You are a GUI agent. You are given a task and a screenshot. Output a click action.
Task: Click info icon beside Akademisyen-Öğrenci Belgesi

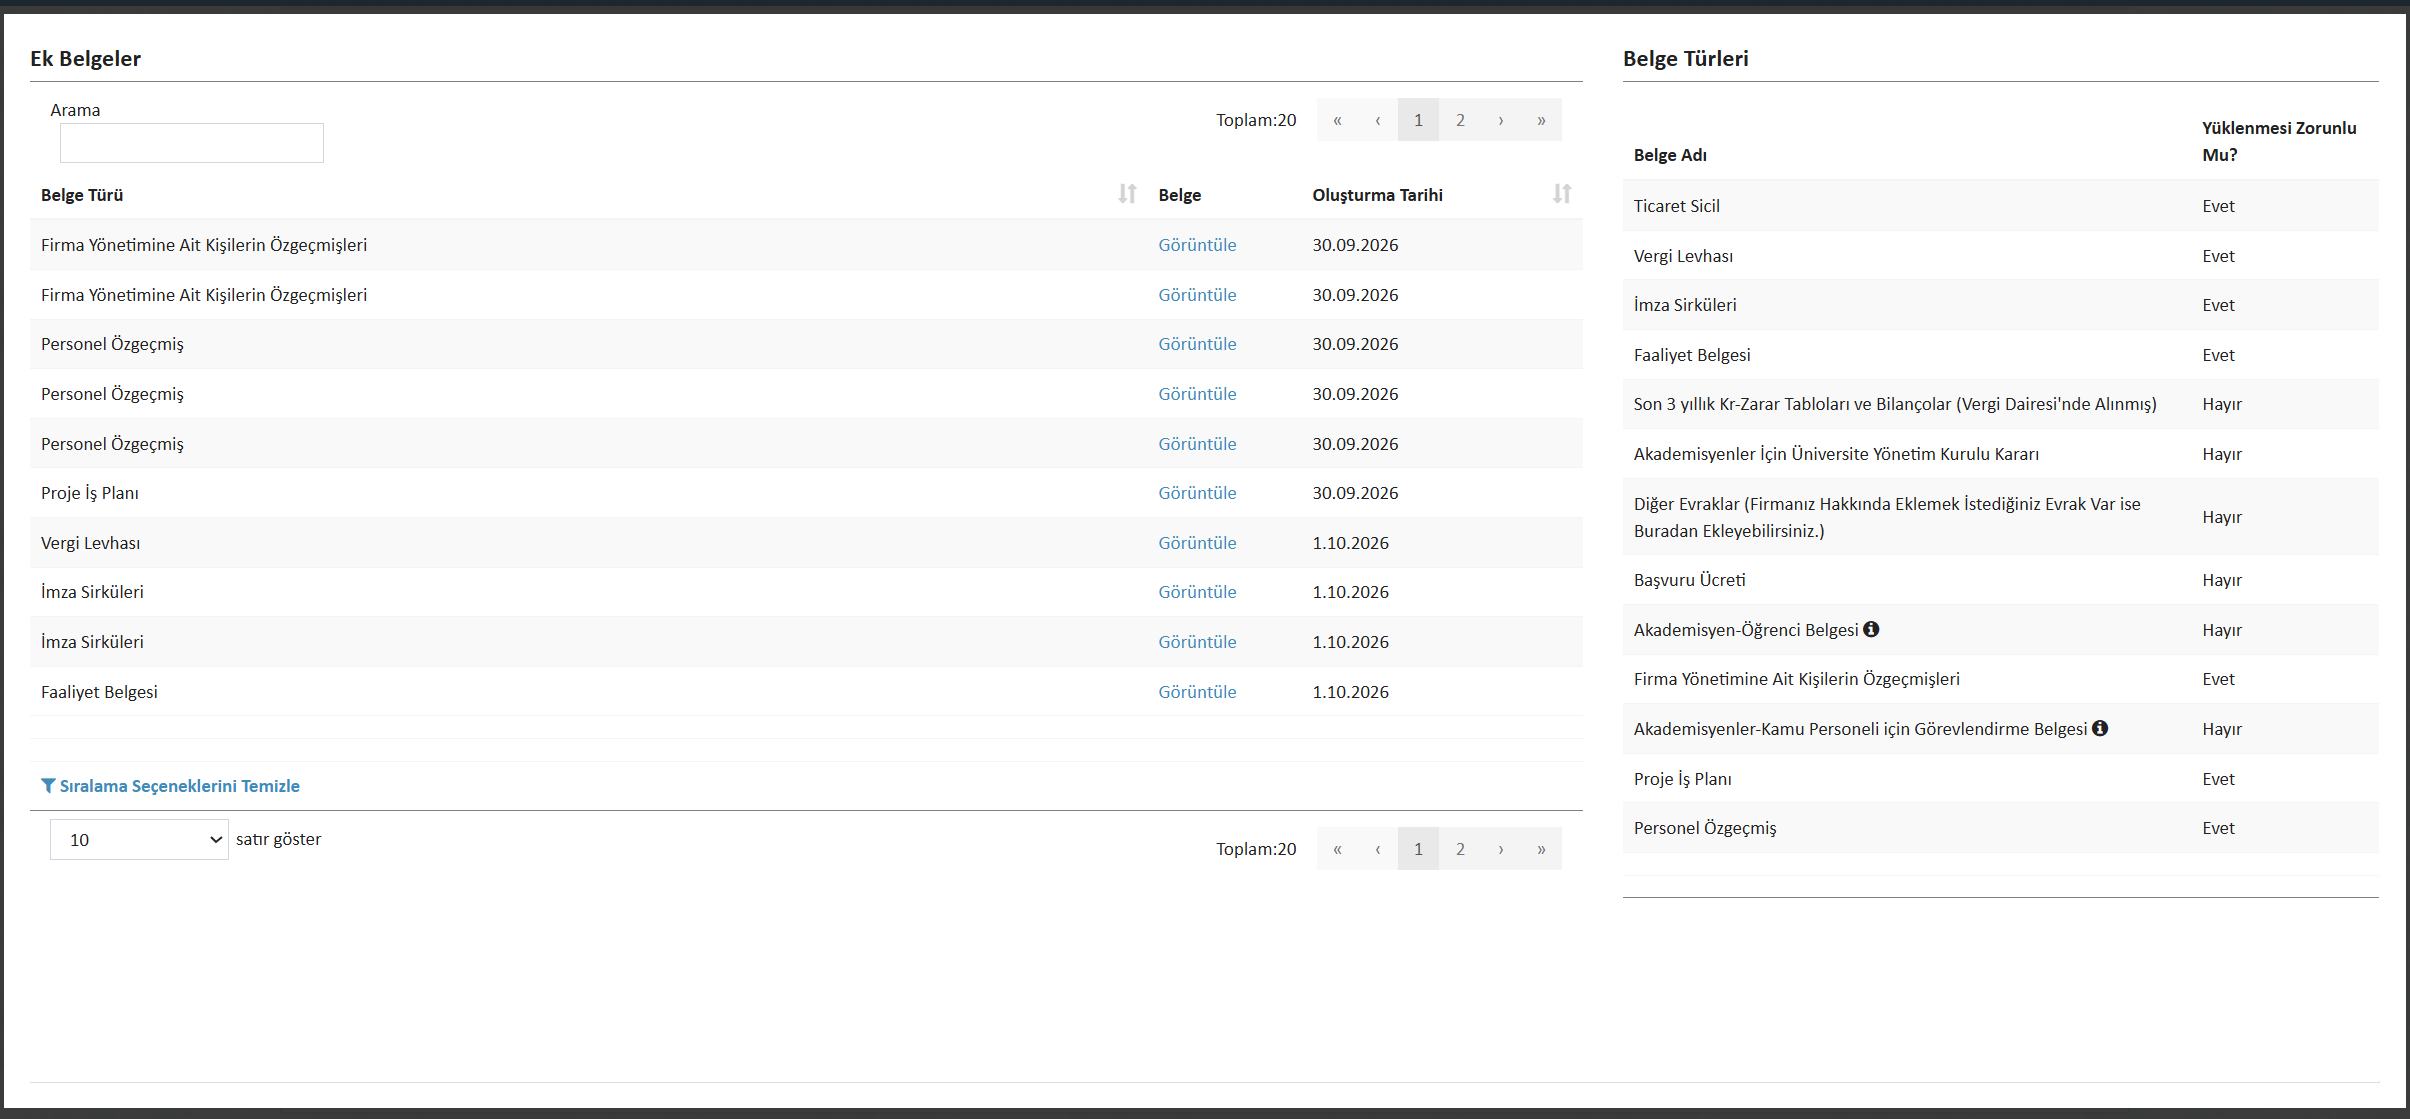pos(1871,629)
